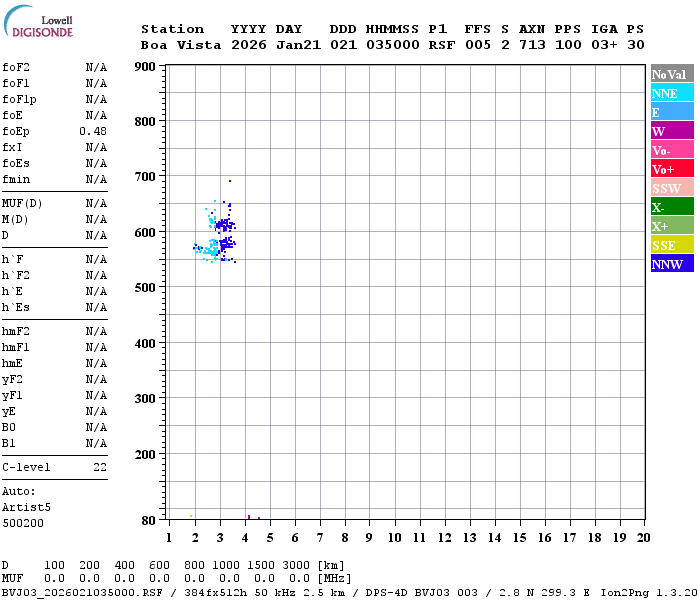Image resolution: width=700 pixels, height=600 pixels.
Task: Pick the SSE yellow legend swatch
Action: [x=672, y=245]
